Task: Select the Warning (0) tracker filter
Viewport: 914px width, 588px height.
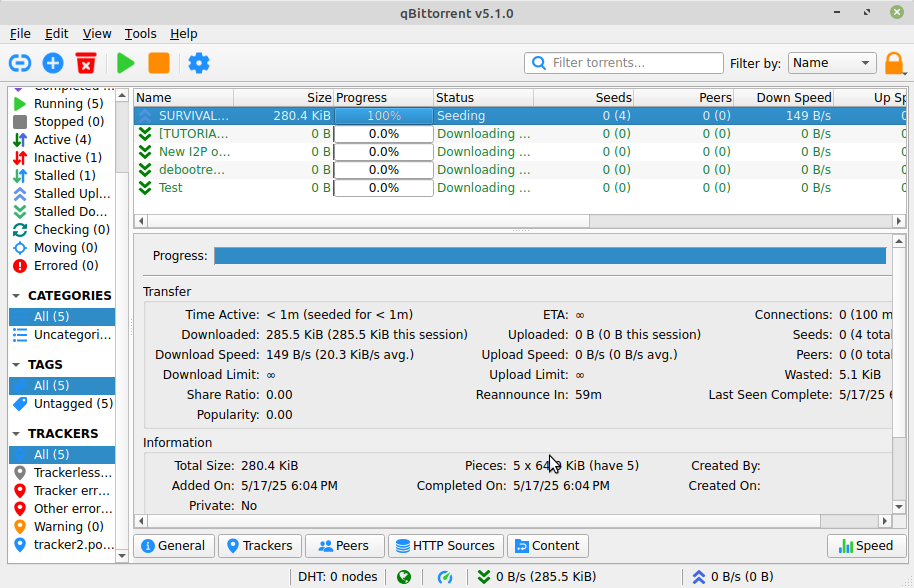Action: pyautogui.click(x=62, y=527)
